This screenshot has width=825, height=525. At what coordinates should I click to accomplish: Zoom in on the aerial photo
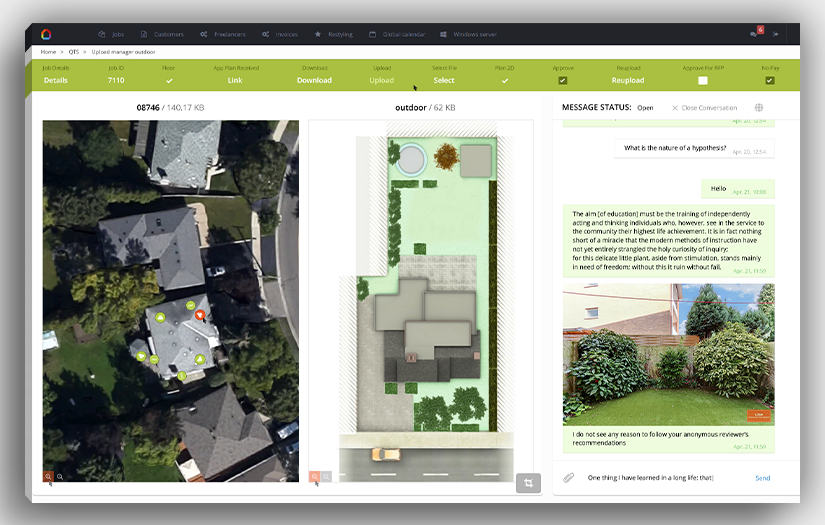point(48,477)
